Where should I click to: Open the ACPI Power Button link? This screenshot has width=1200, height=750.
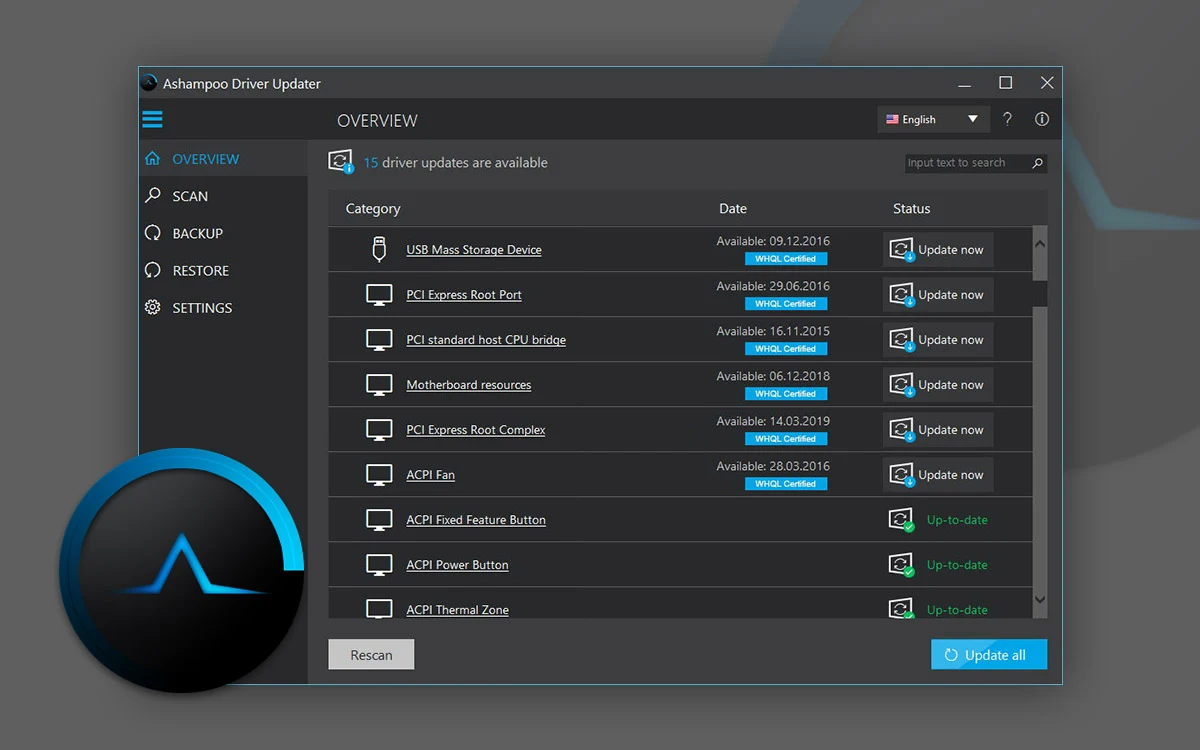[457, 565]
